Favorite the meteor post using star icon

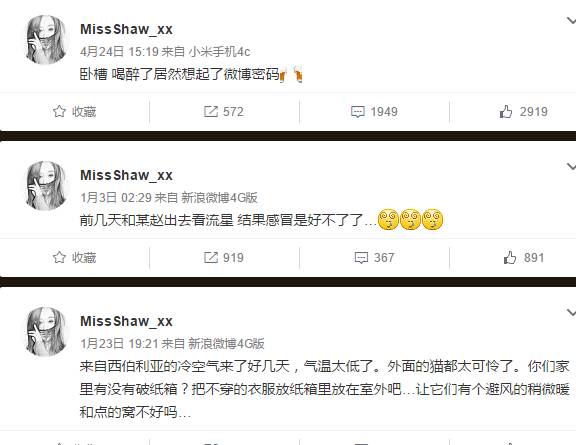(59, 257)
